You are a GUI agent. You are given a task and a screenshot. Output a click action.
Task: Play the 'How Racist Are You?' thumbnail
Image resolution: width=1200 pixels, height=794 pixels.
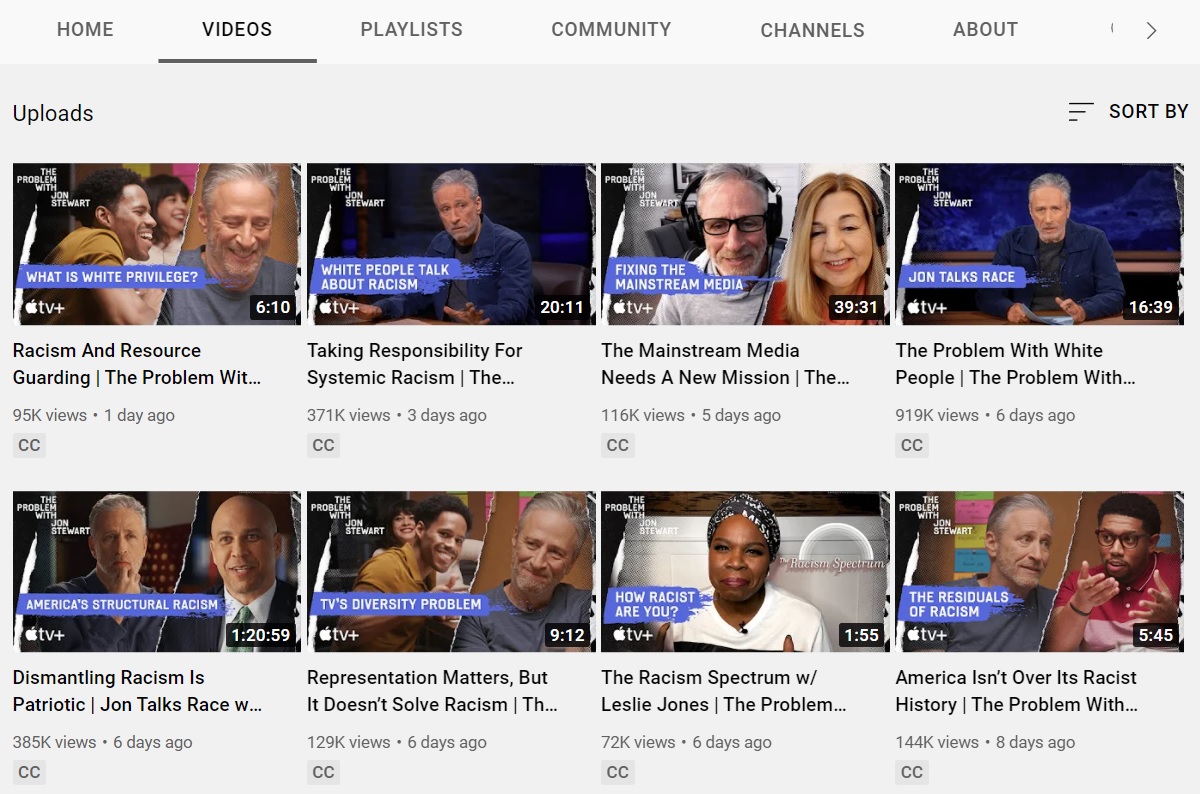tap(745, 572)
